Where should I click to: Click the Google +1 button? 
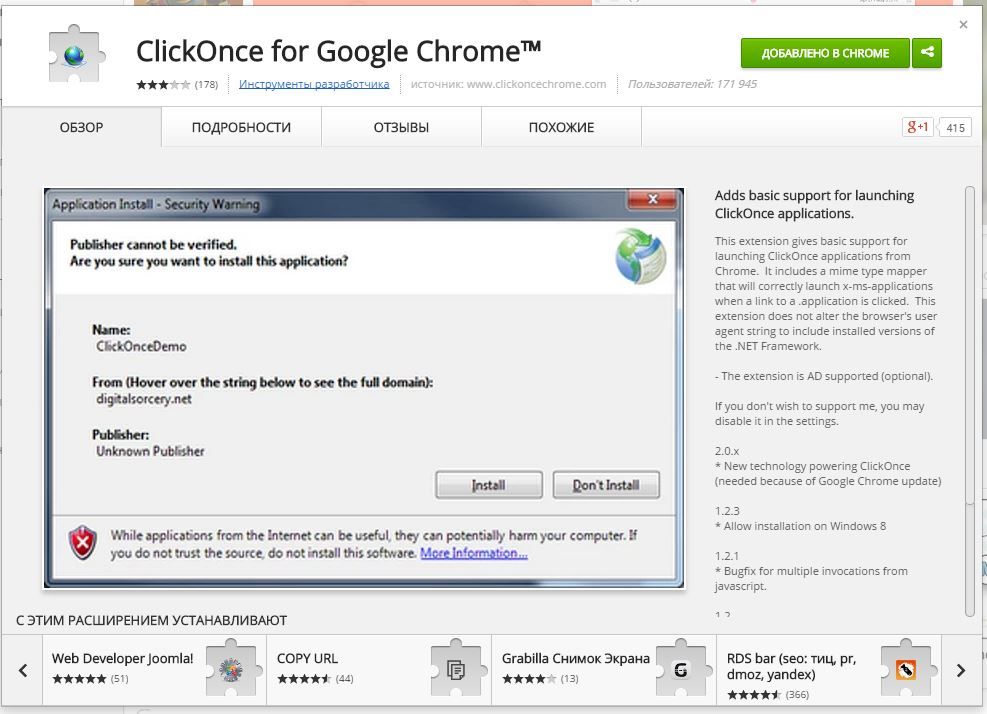917,127
